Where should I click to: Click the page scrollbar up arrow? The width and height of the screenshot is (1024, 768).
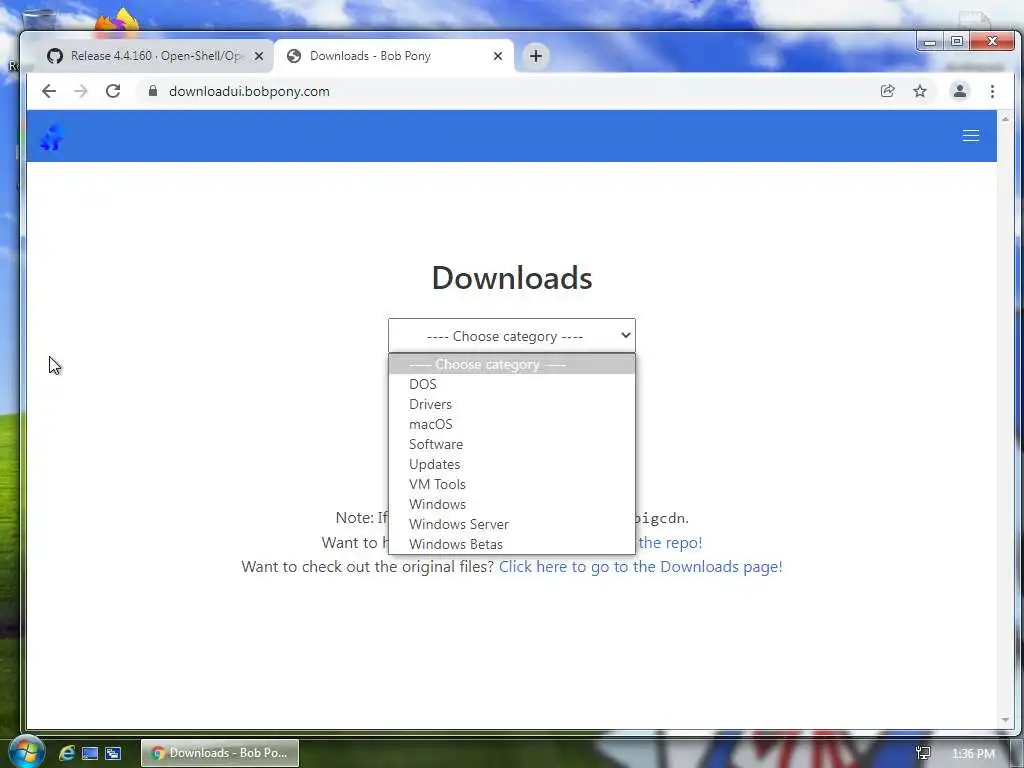coord(1005,119)
